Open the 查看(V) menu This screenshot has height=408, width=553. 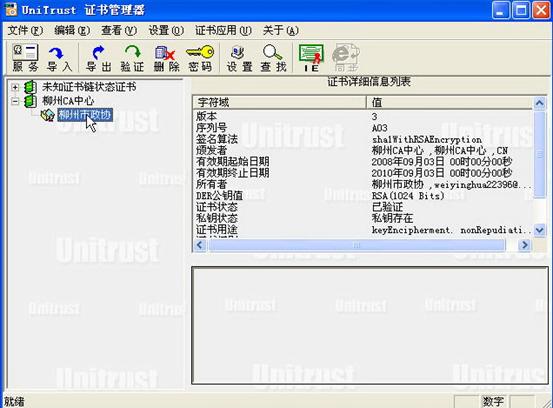119,31
